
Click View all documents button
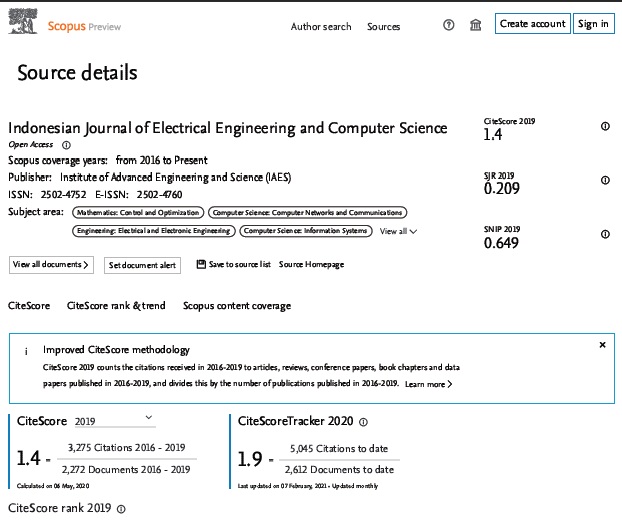pos(51,265)
